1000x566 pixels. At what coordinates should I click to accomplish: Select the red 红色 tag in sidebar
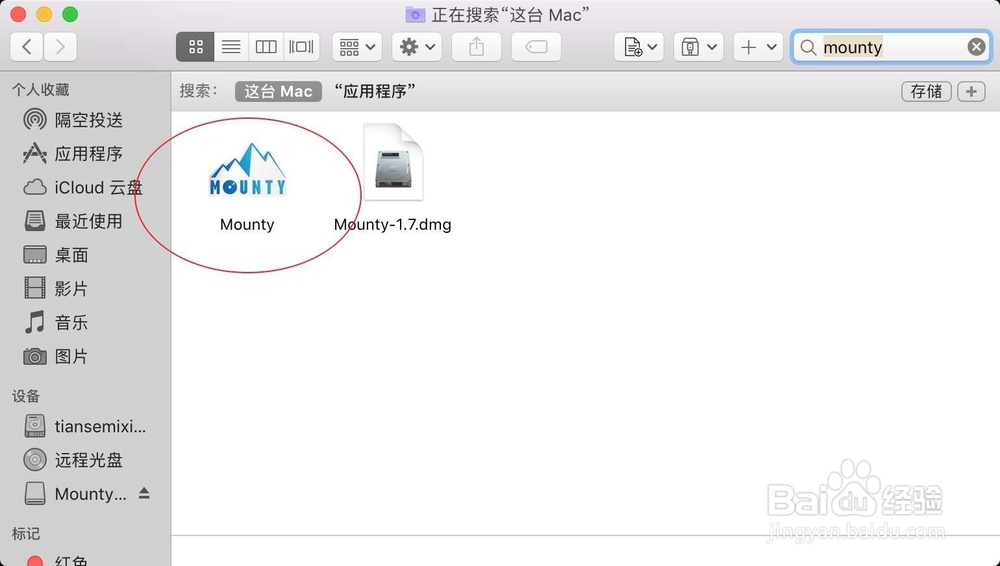pos(85,560)
